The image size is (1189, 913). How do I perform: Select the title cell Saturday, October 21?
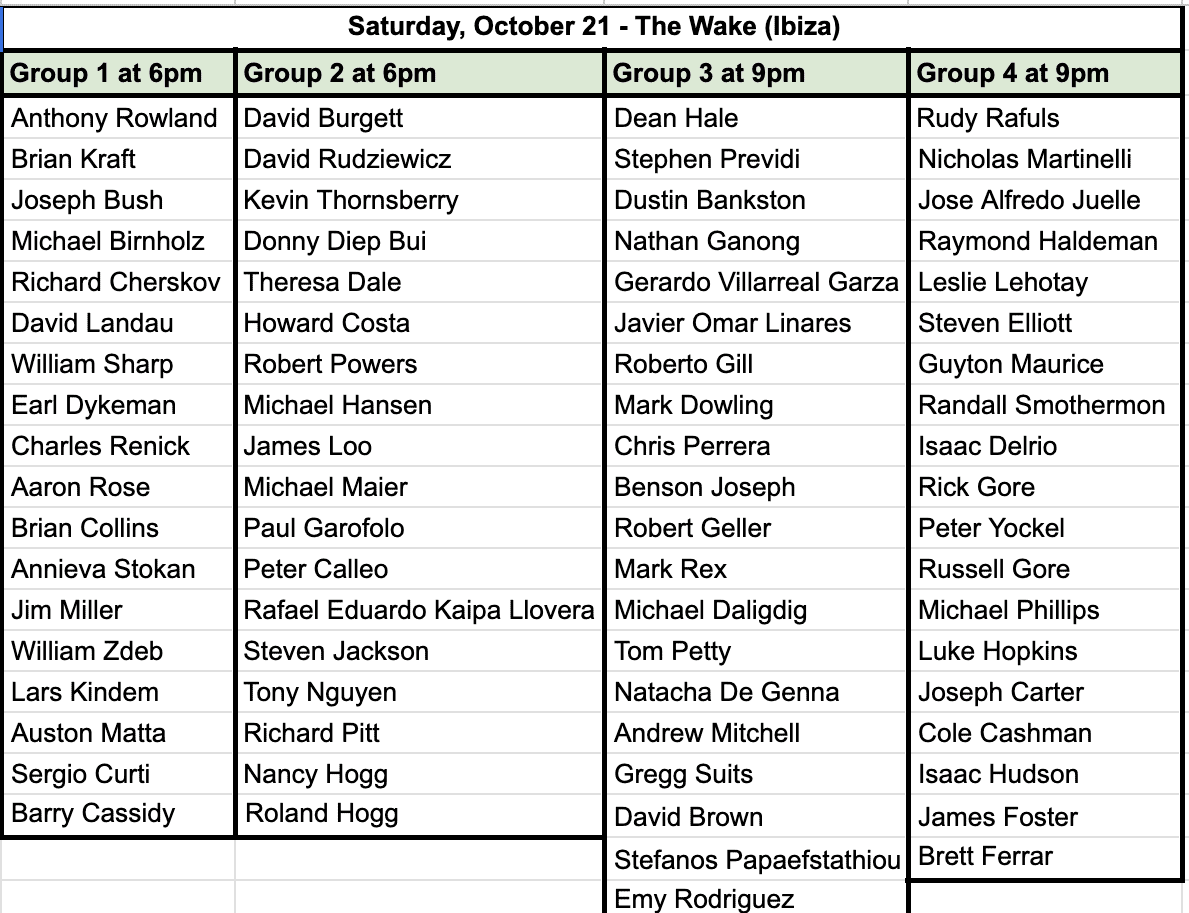coord(593,27)
